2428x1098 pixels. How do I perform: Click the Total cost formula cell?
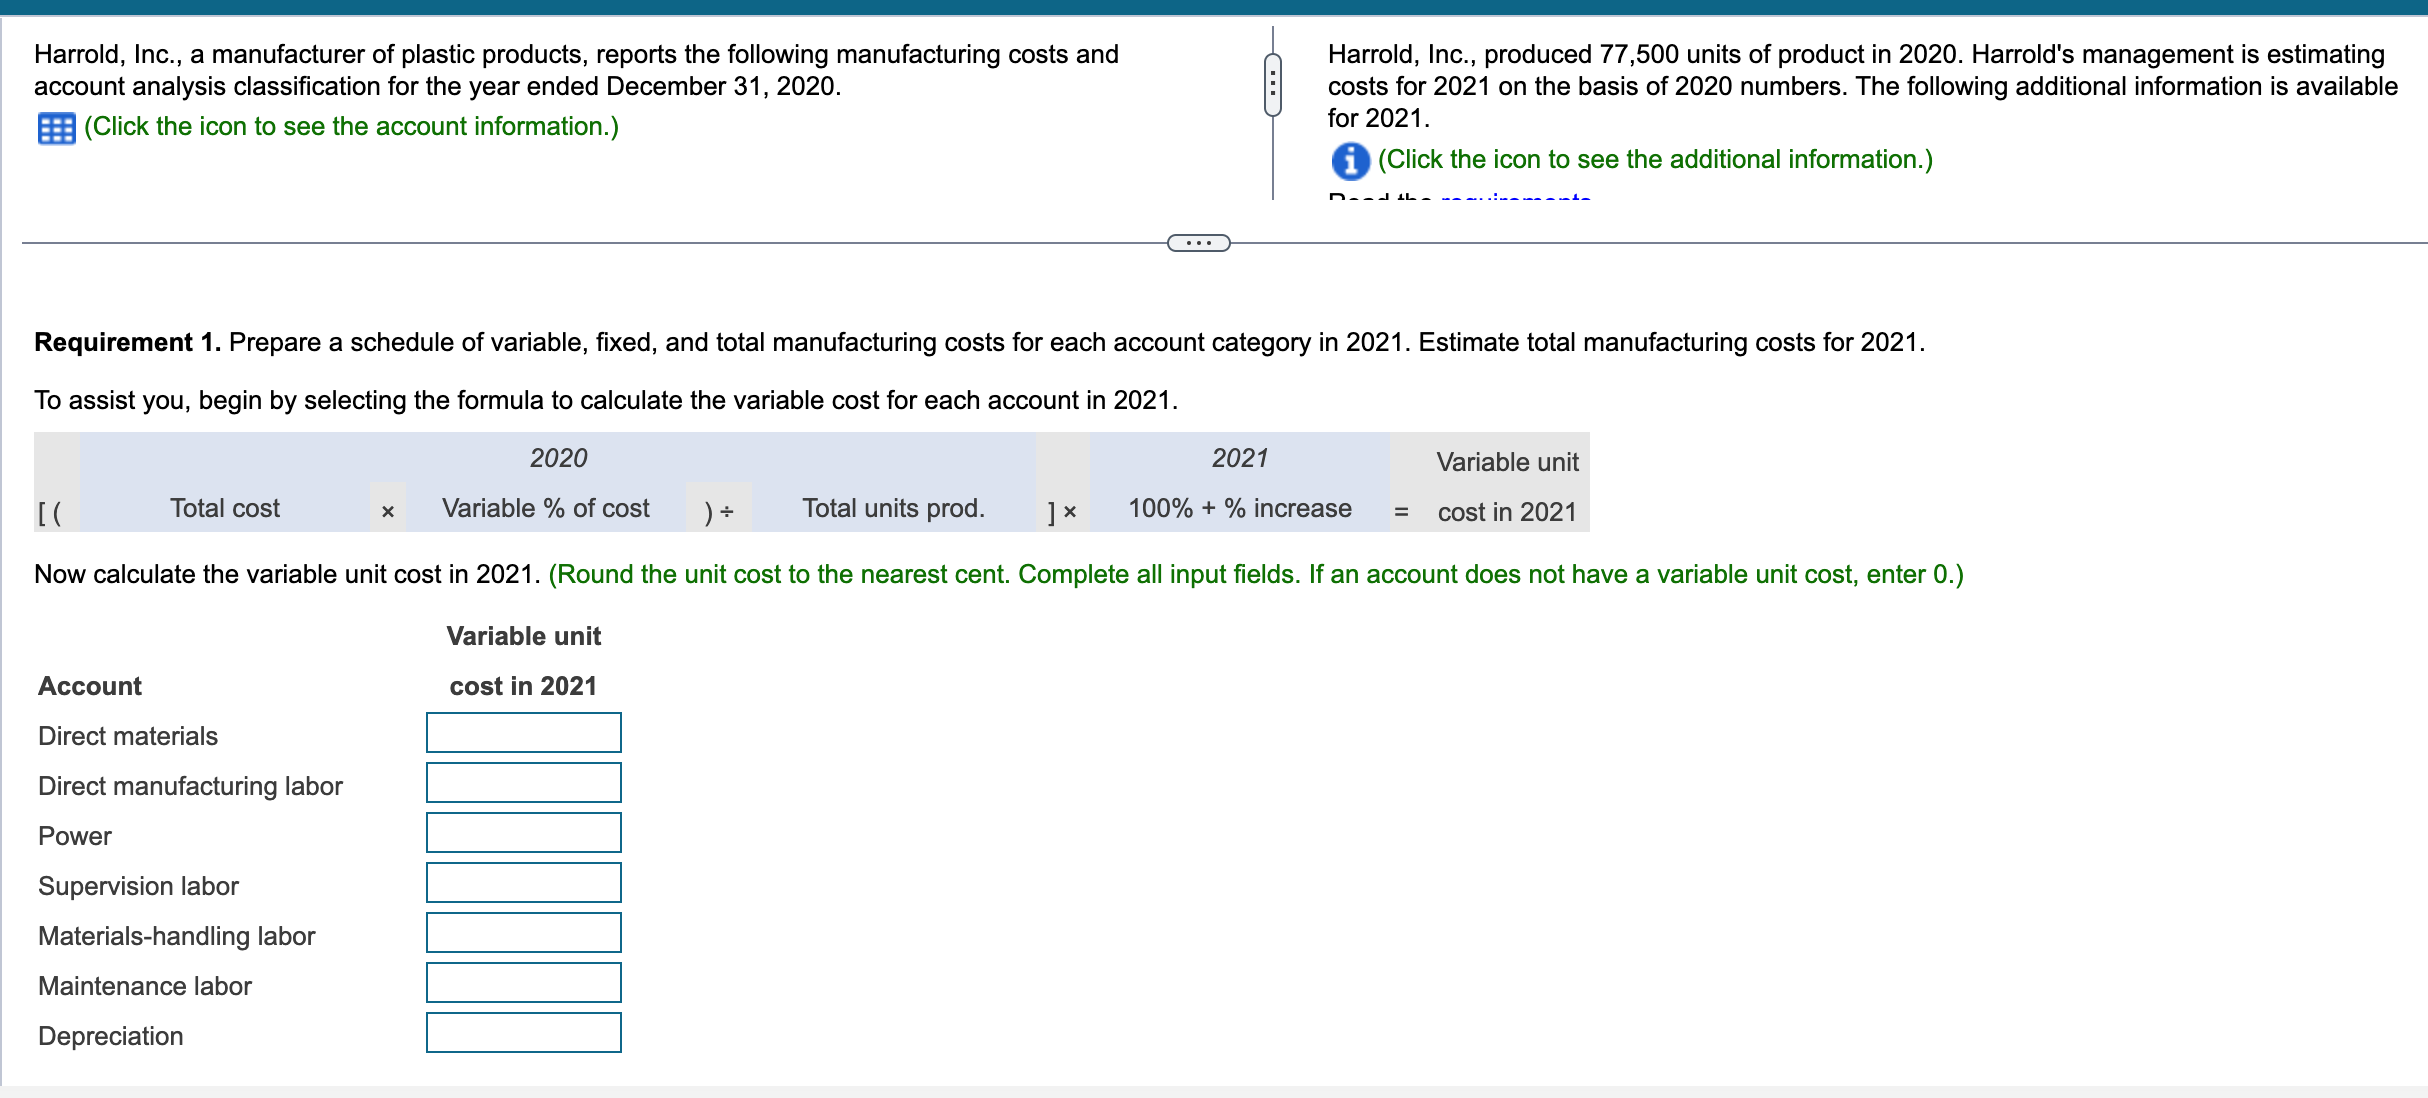tap(225, 508)
